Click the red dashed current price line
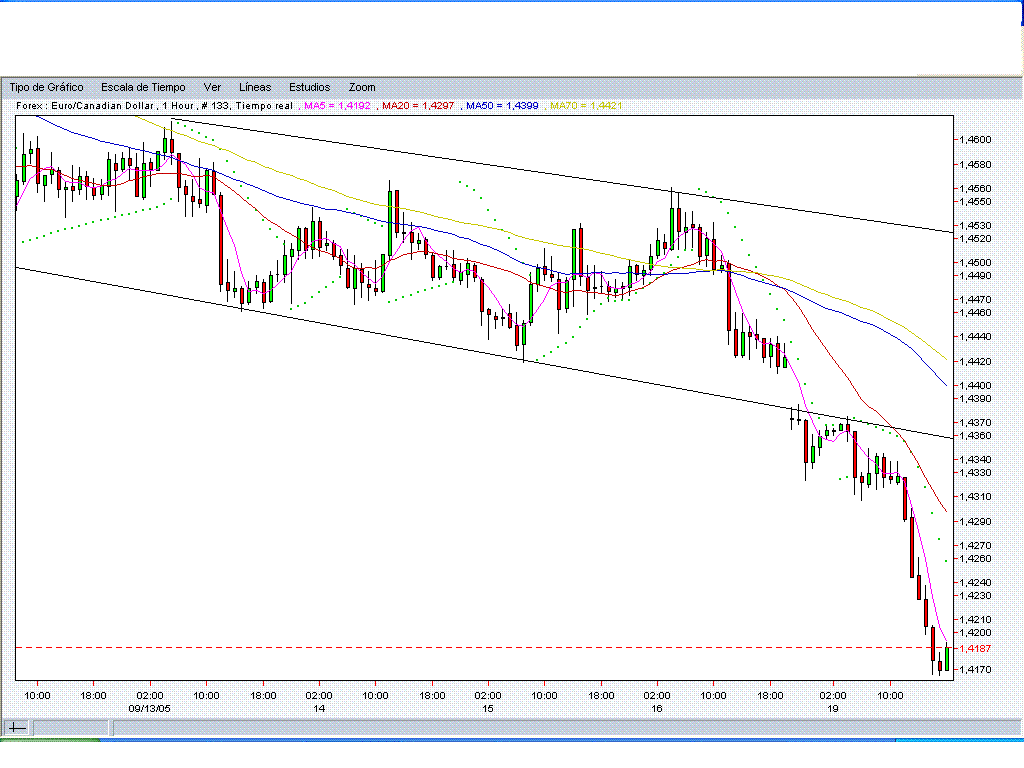Screen dimensions: 1024x768 [x=485, y=648]
